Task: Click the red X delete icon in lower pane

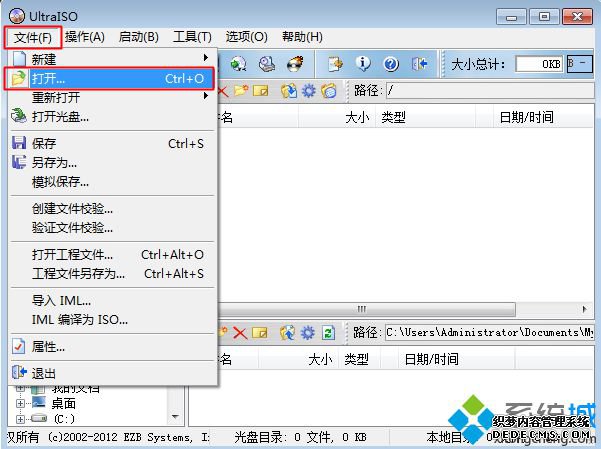Action: 240,333
